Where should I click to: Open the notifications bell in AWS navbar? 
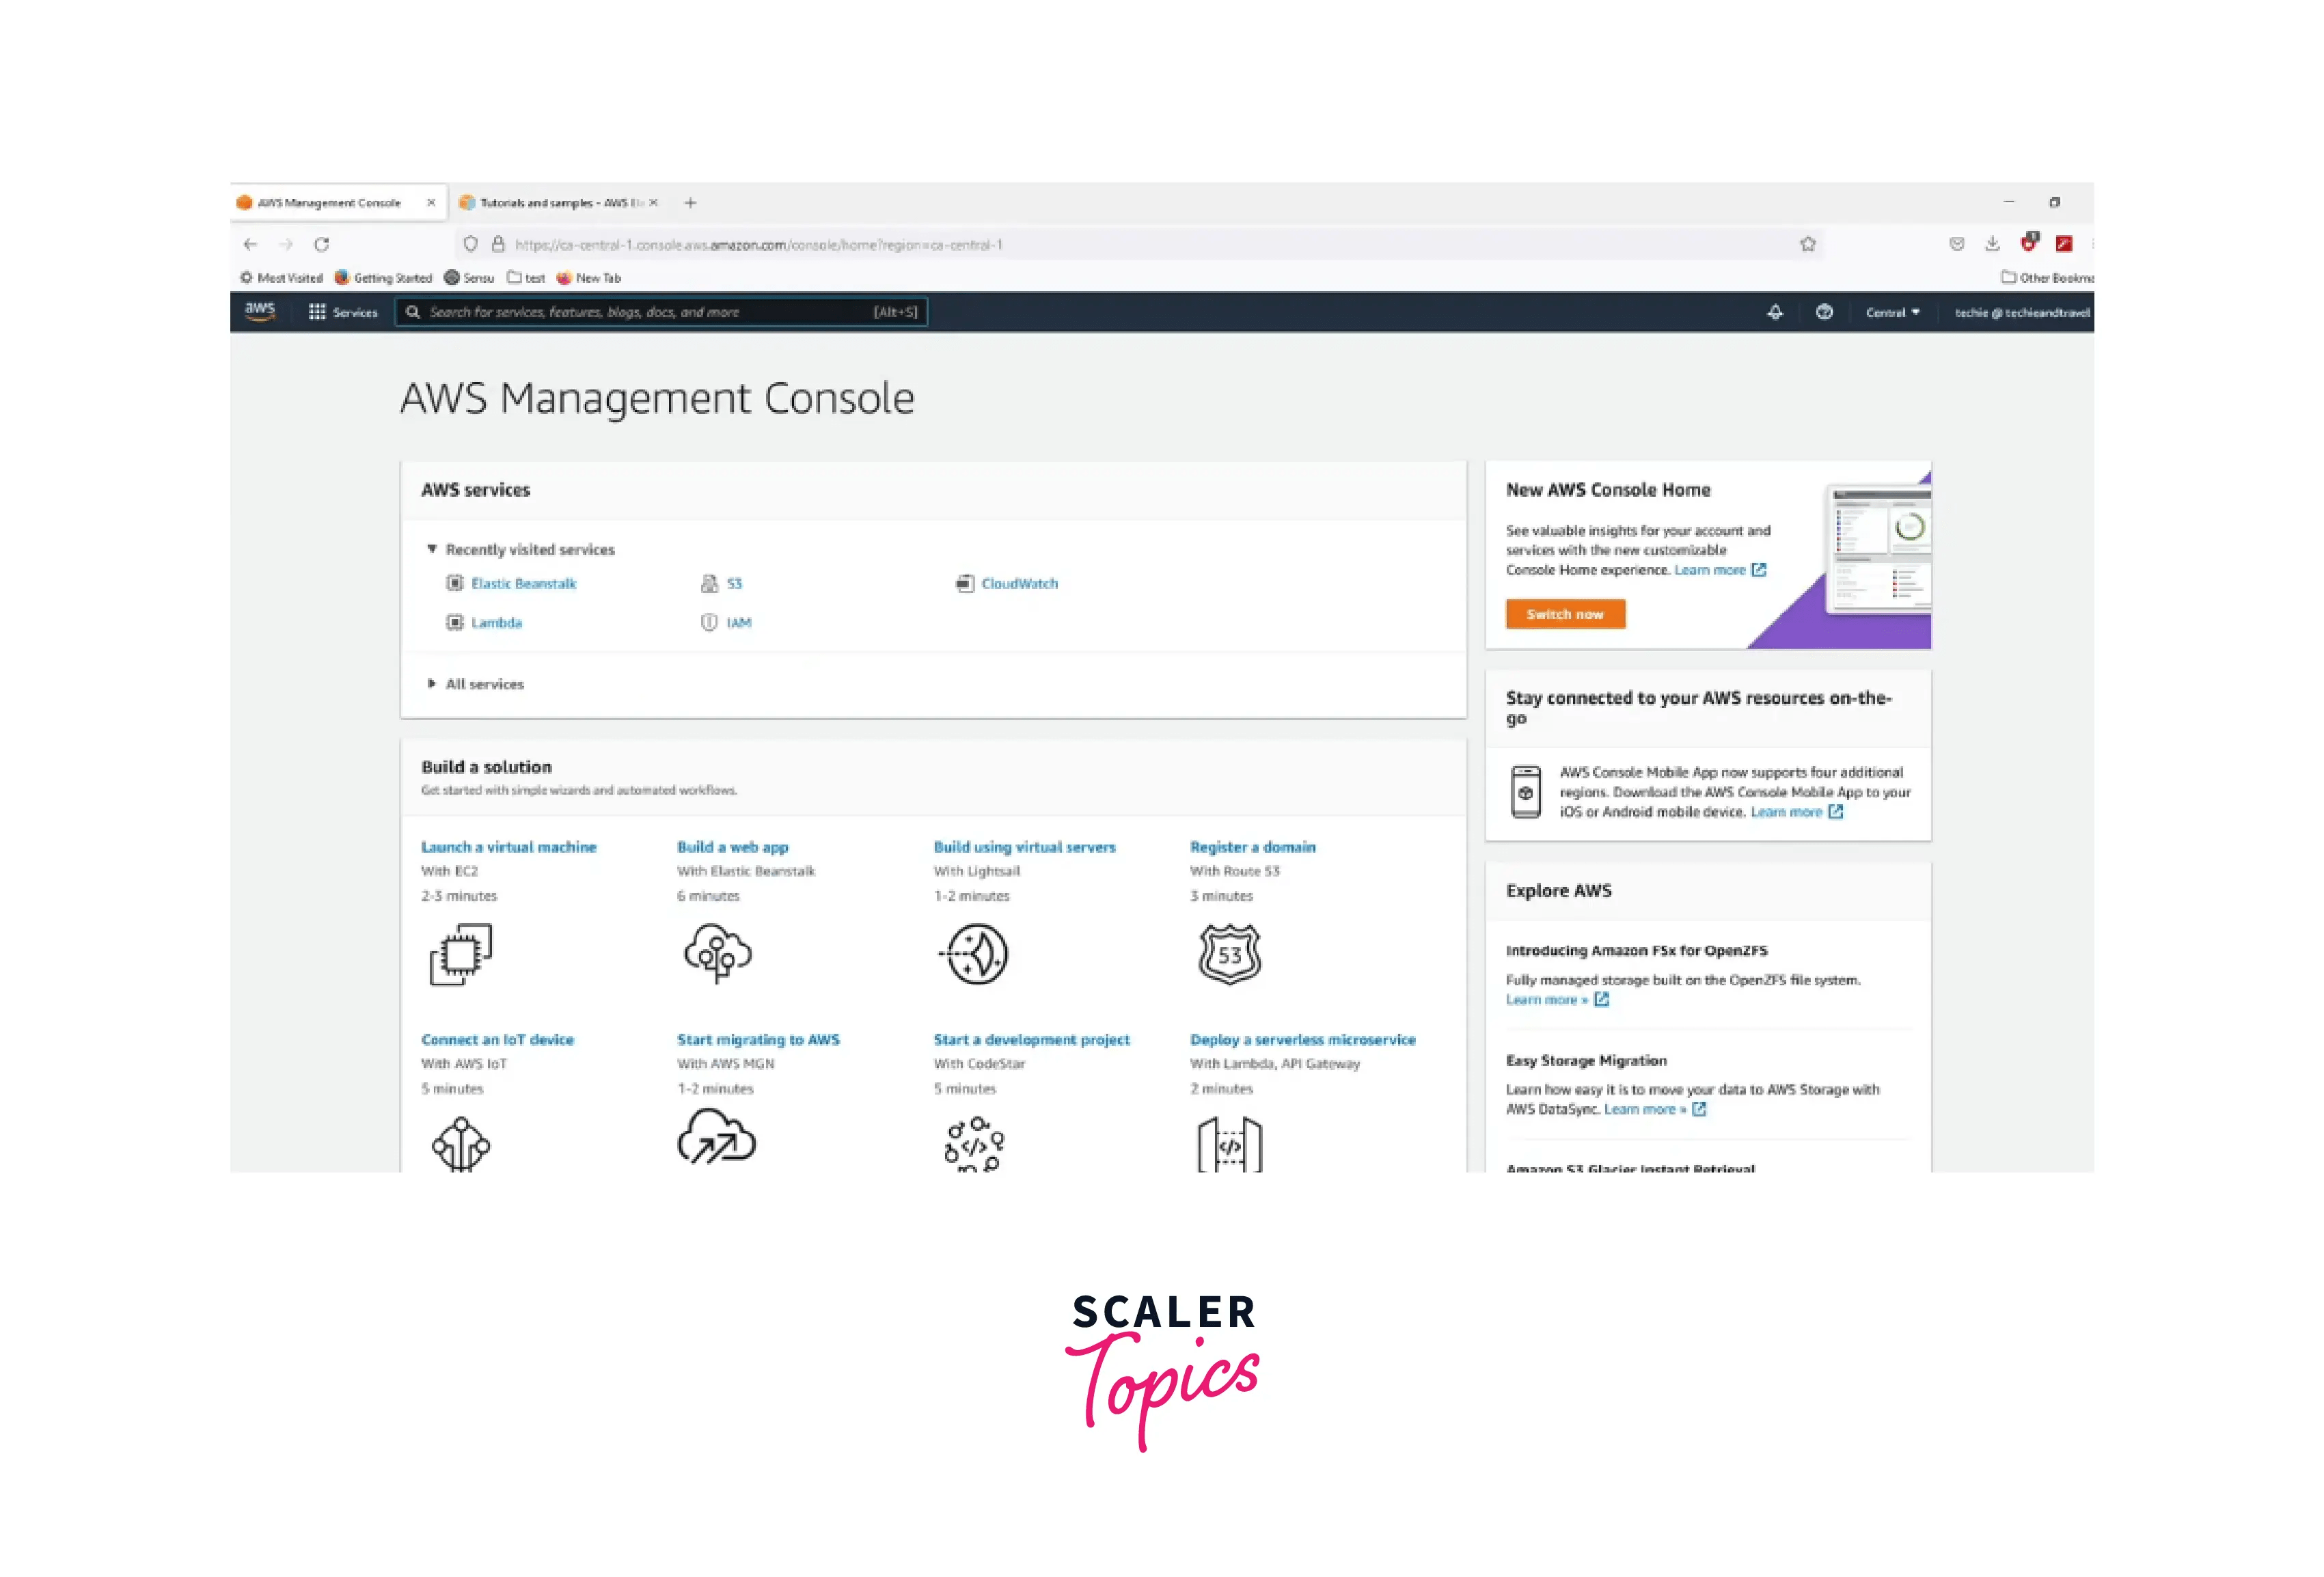tap(1775, 312)
